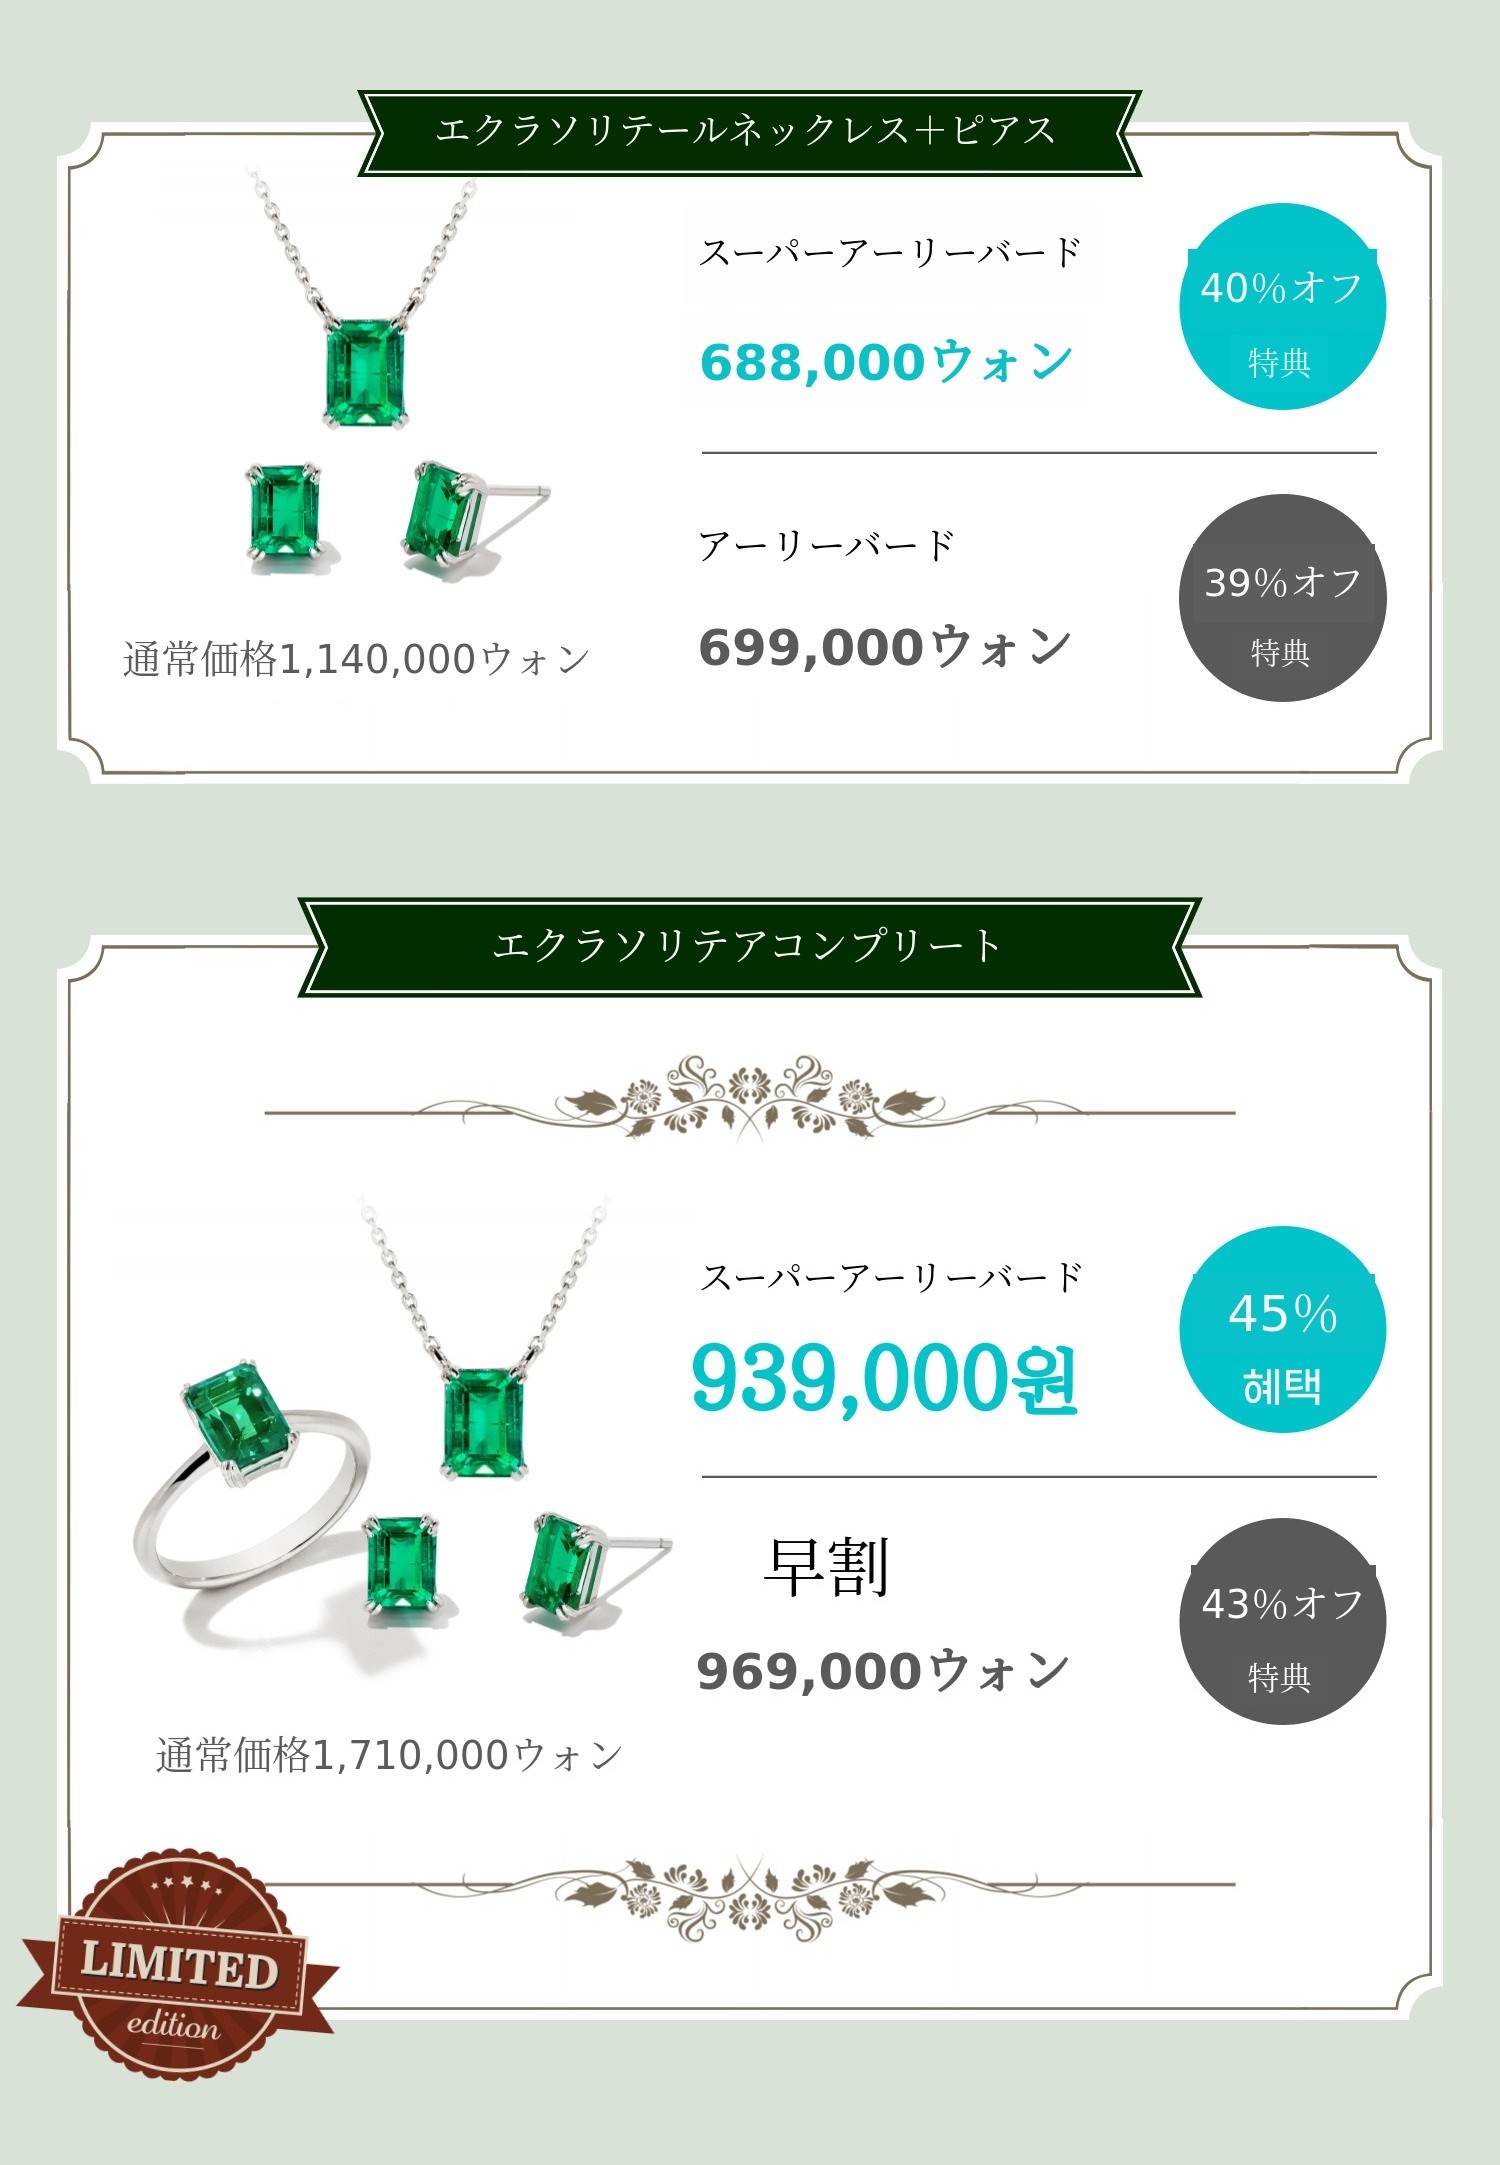Click the 通常価格1,140,000ウォン text
The height and width of the screenshot is (2165, 1500).
tap(356, 660)
